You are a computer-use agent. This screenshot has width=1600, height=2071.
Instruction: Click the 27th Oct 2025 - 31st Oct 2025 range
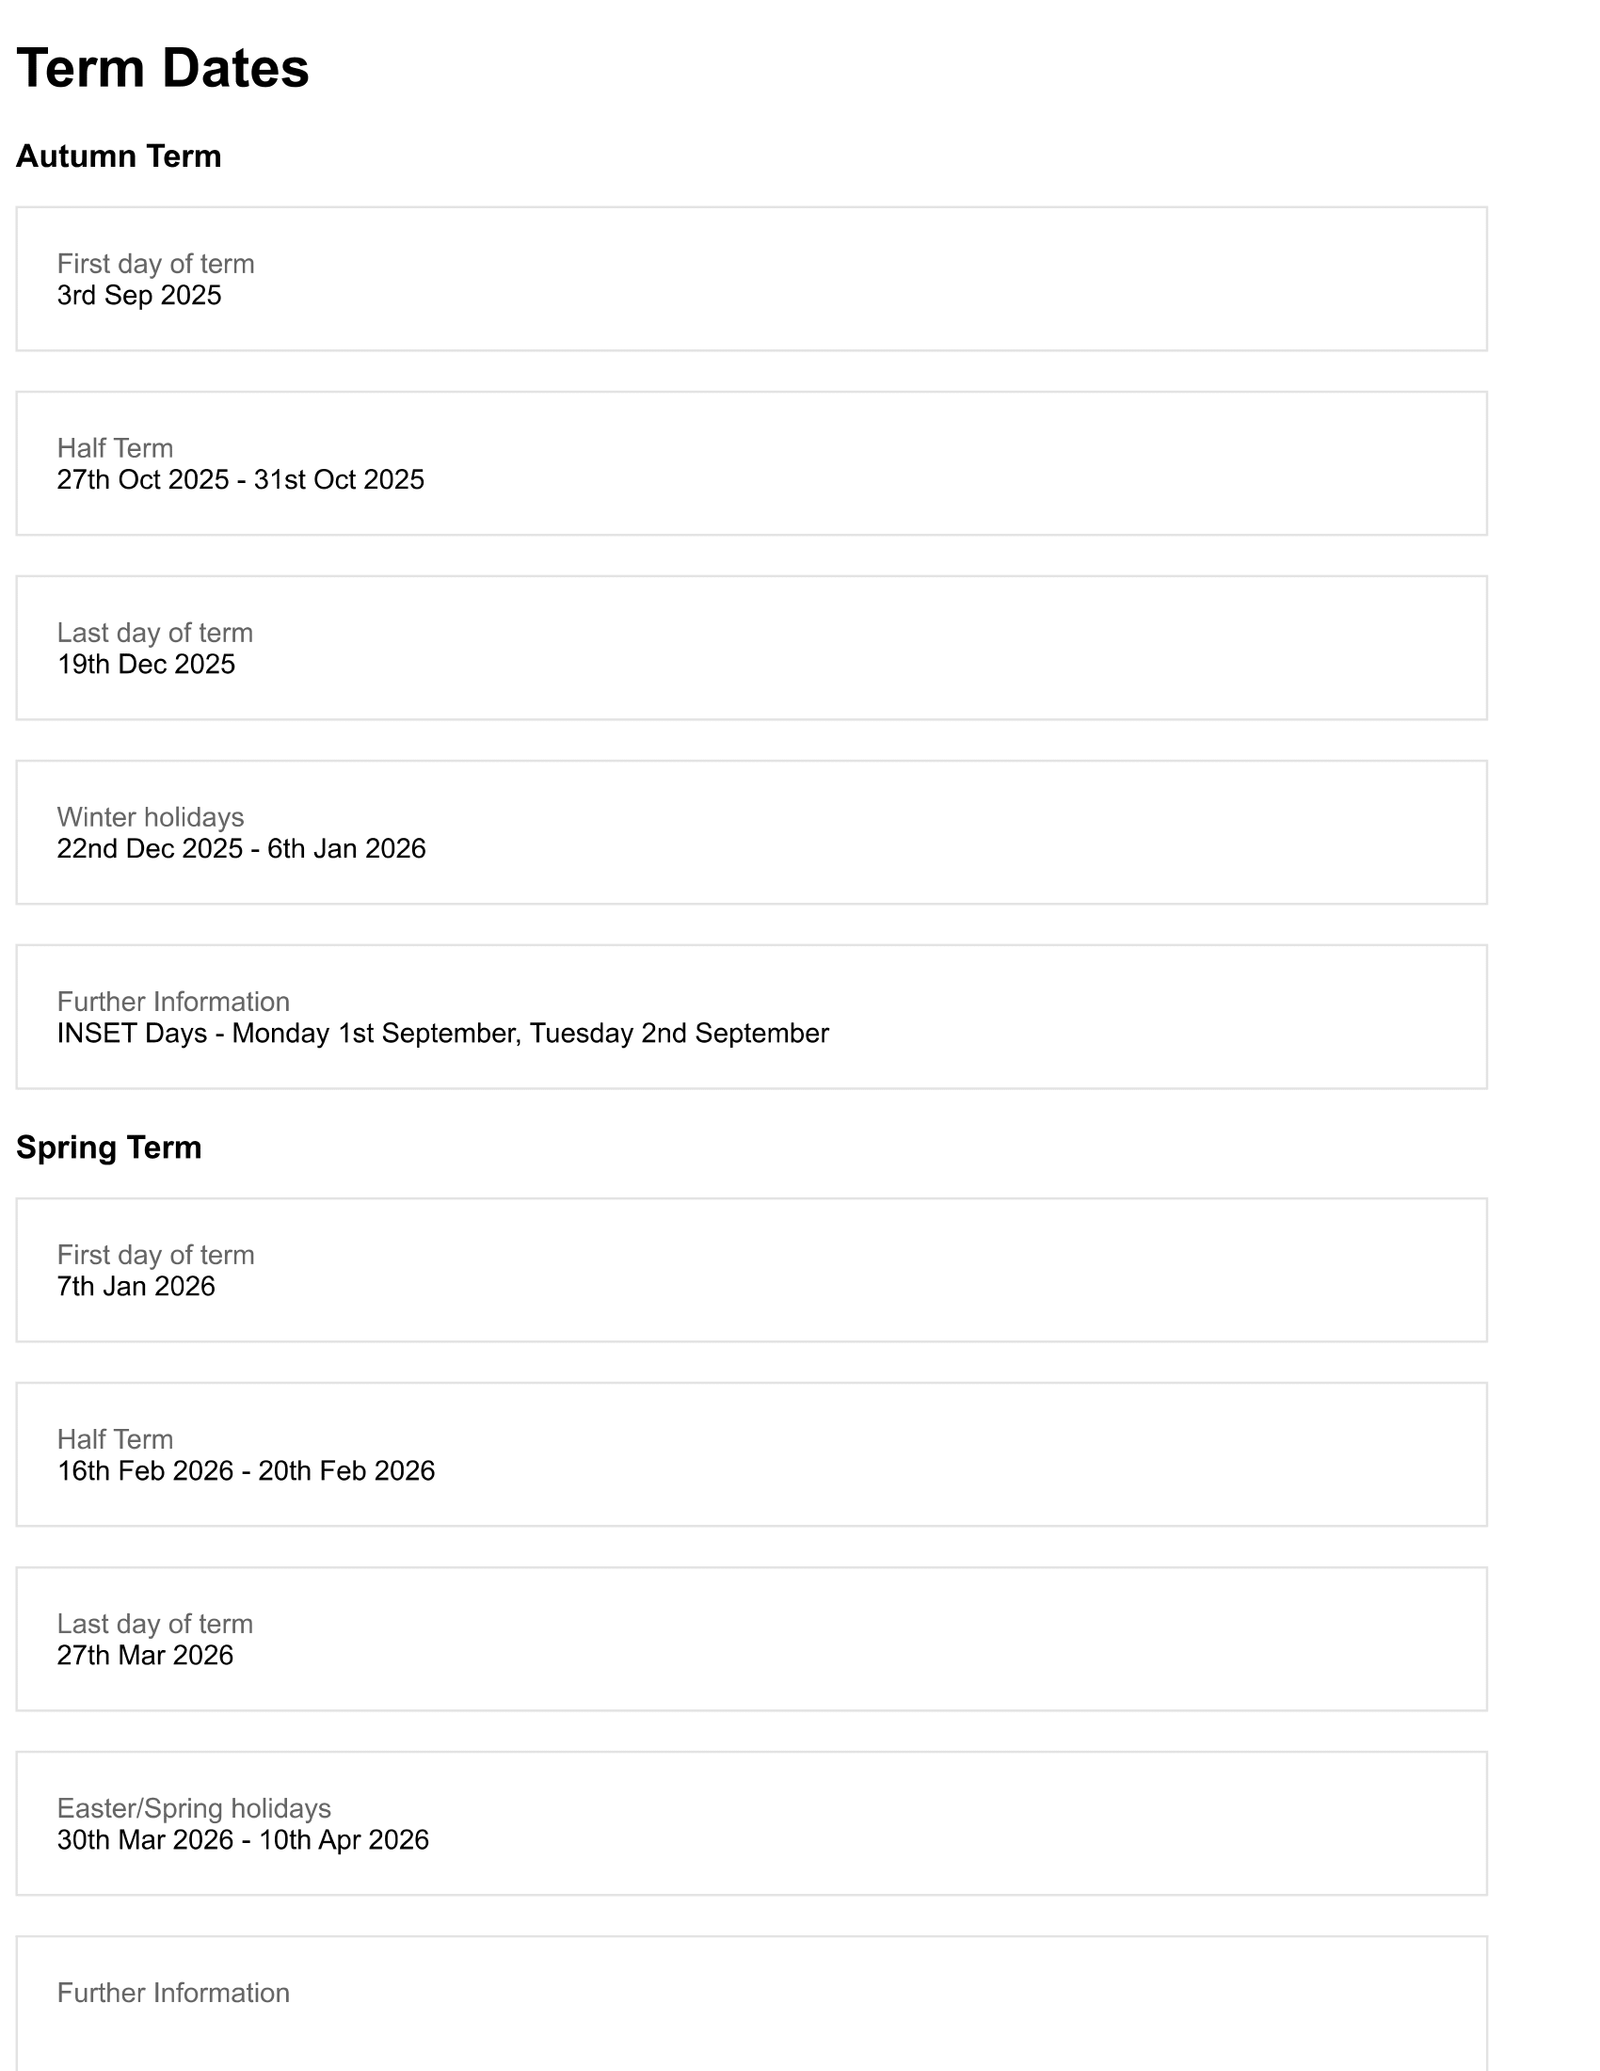click(x=240, y=480)
